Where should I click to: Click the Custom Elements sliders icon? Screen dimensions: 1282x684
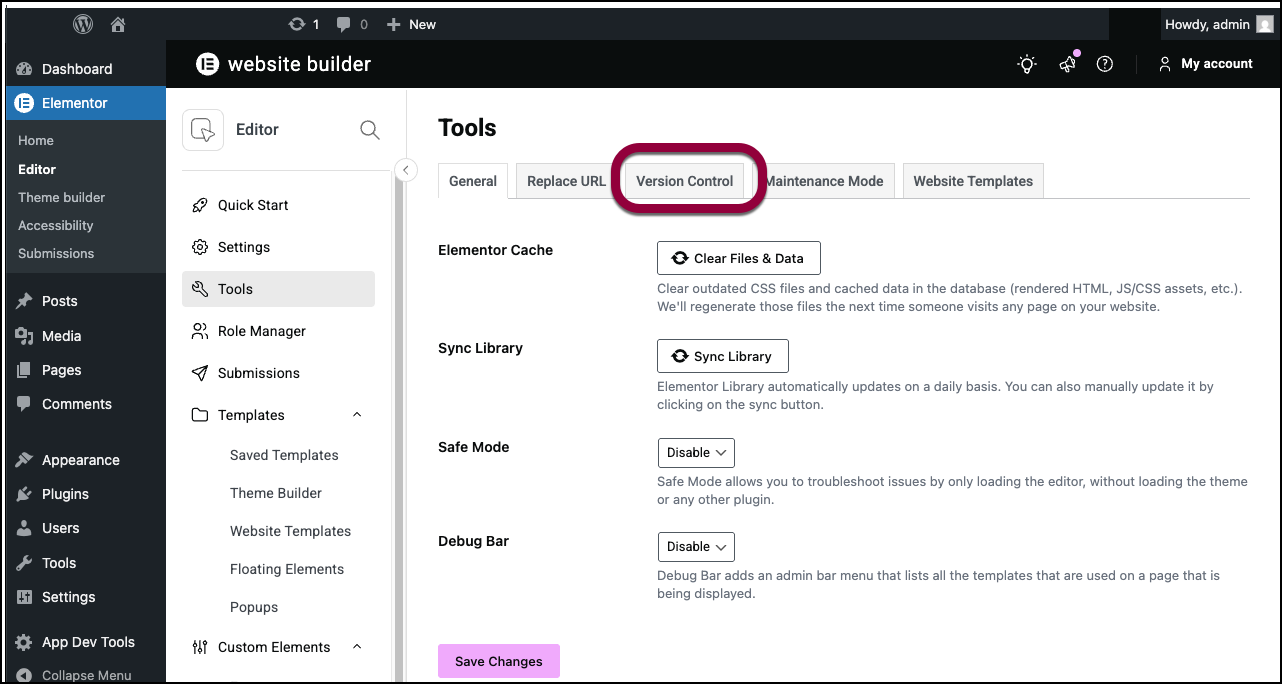[200, 647]
